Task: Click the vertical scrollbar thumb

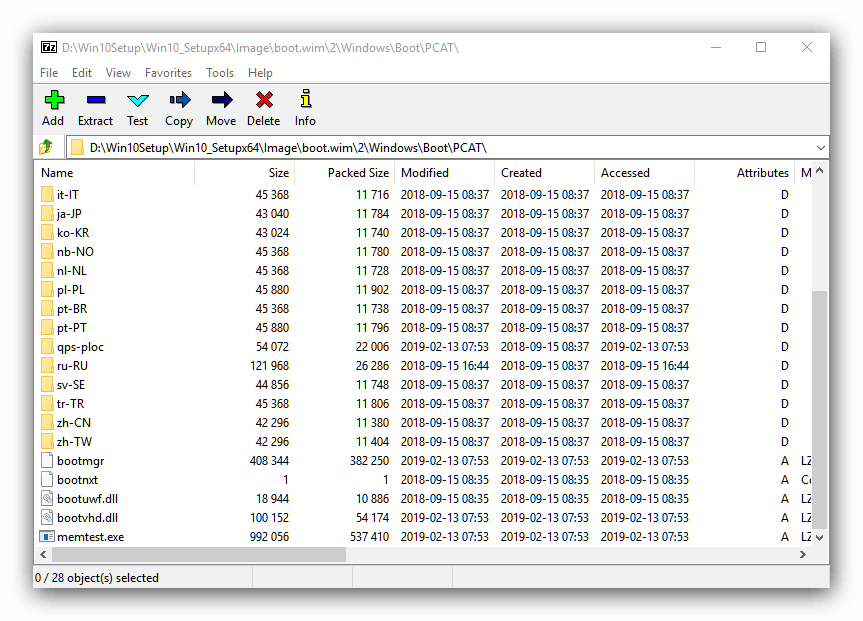Action: pyautogui.click(x=820, y=408)
